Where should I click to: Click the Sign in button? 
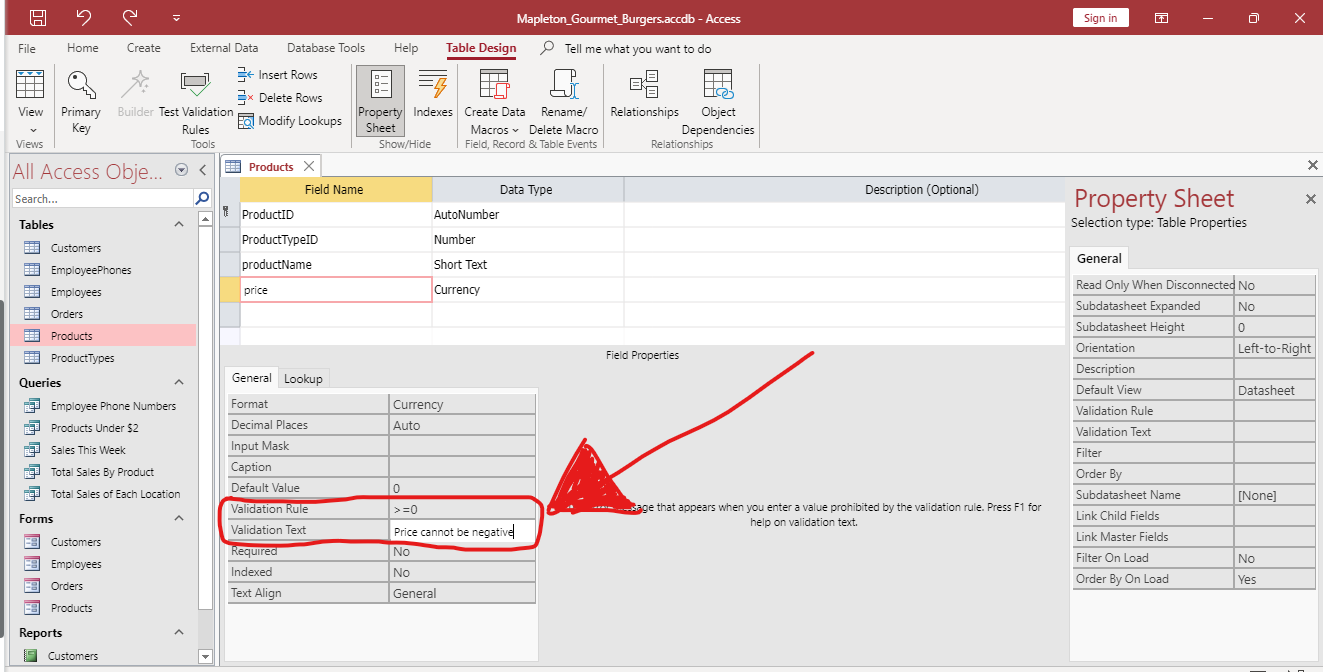pos(1101,18)
